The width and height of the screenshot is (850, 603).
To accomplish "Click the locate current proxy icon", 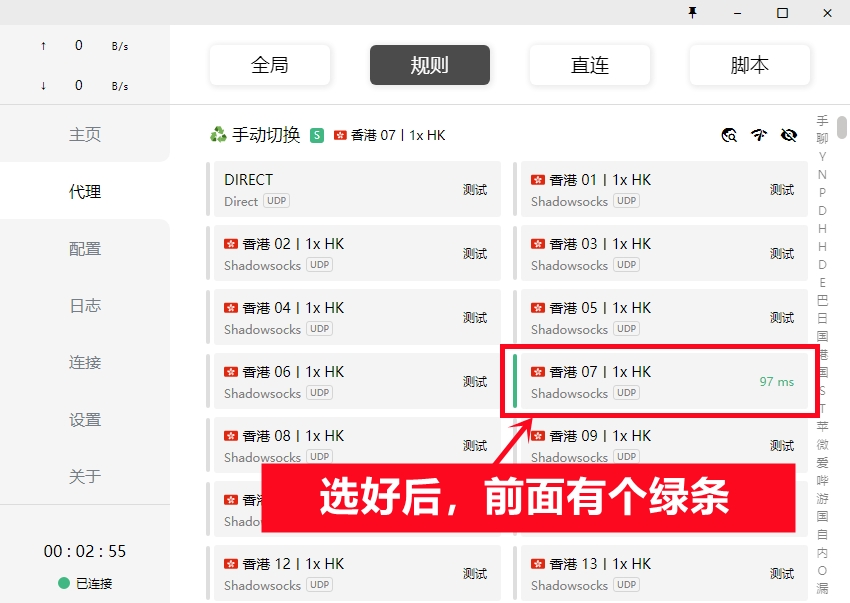I will pos(729,135).
